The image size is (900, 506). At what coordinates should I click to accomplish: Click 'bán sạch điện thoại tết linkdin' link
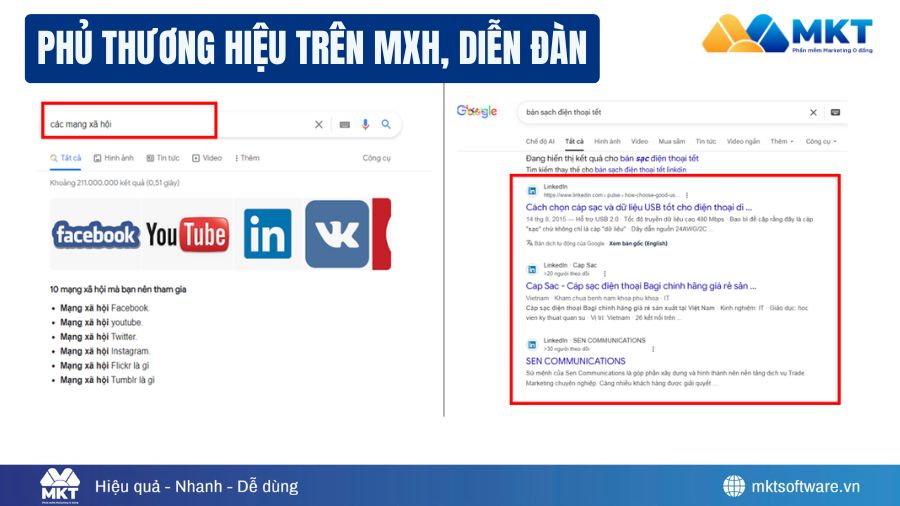click(x=640, y=170)
